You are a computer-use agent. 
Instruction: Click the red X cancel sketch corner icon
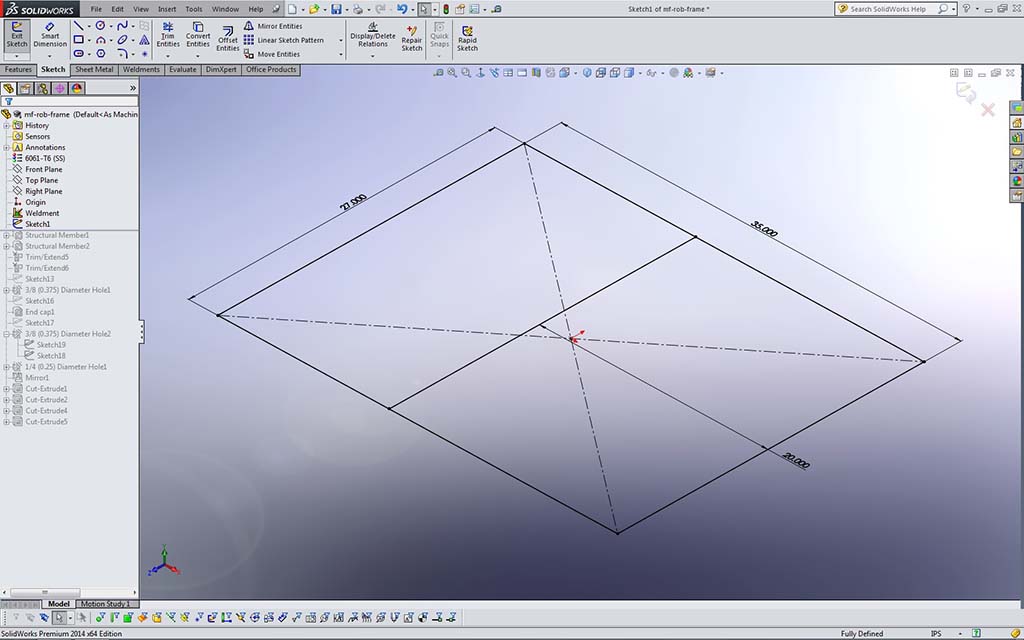pos(988,110)
